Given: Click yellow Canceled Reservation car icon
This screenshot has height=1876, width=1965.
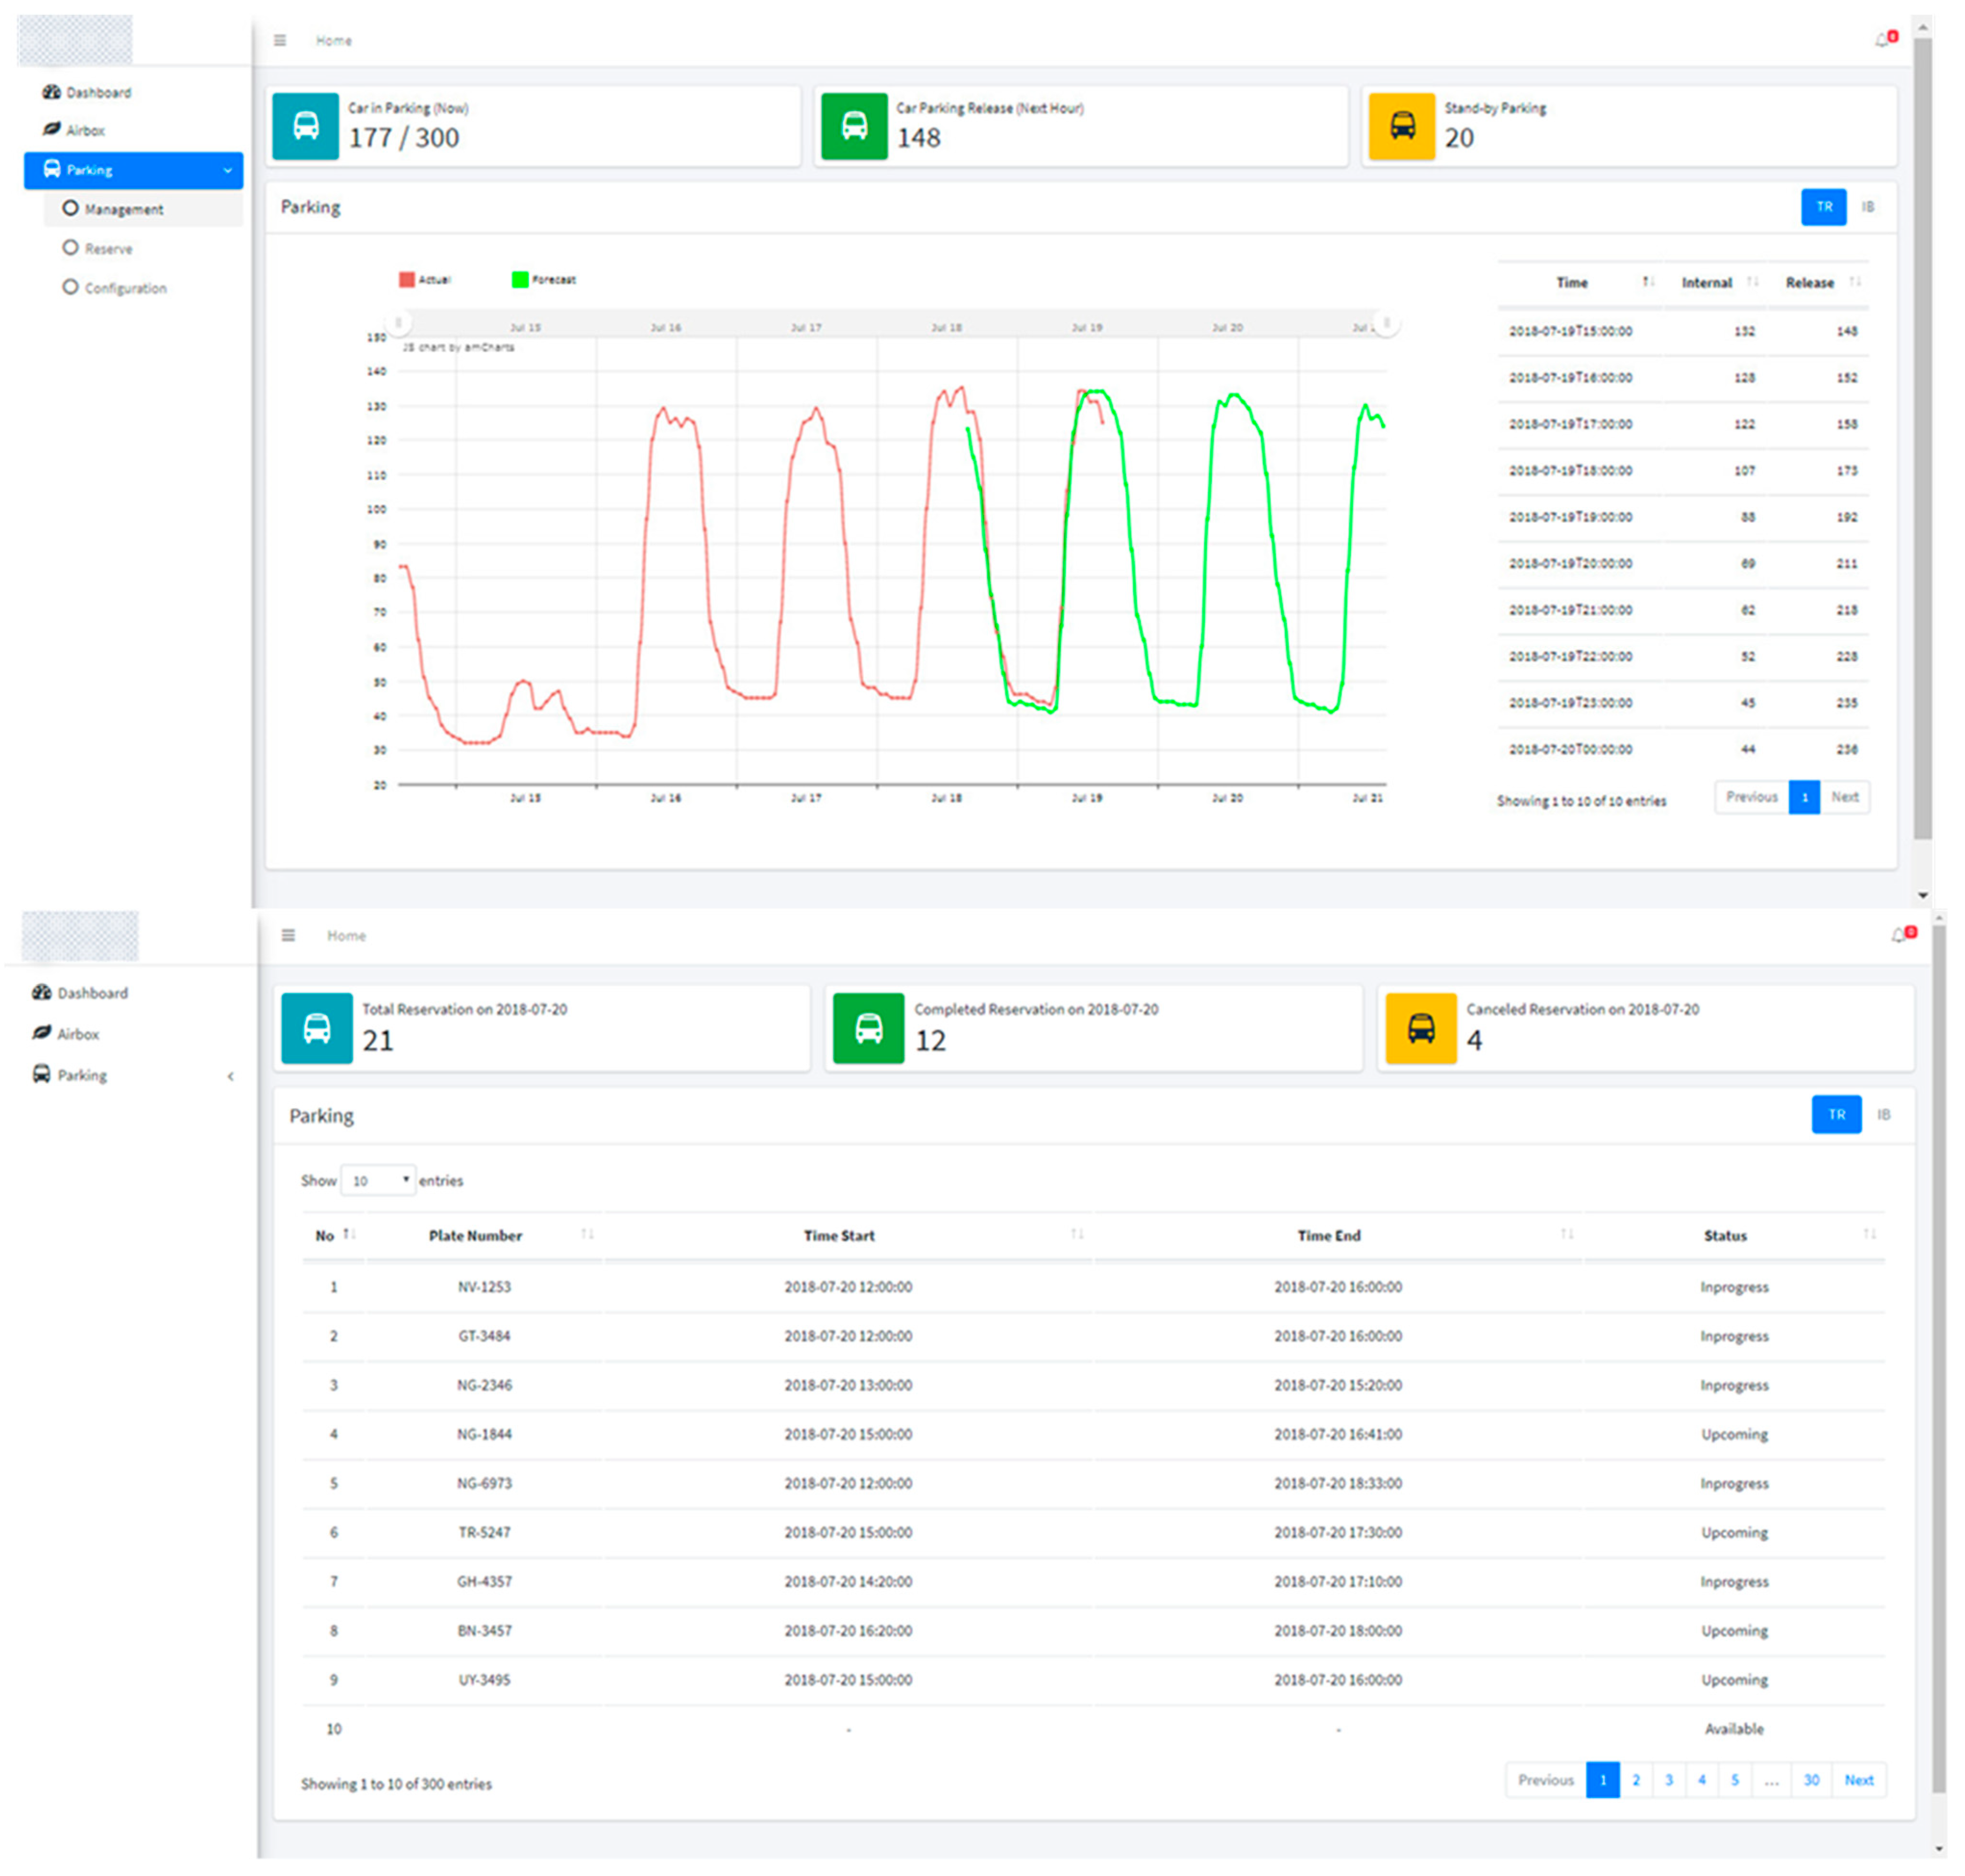Looking at the screenshot, I should coord(1420,1028).
